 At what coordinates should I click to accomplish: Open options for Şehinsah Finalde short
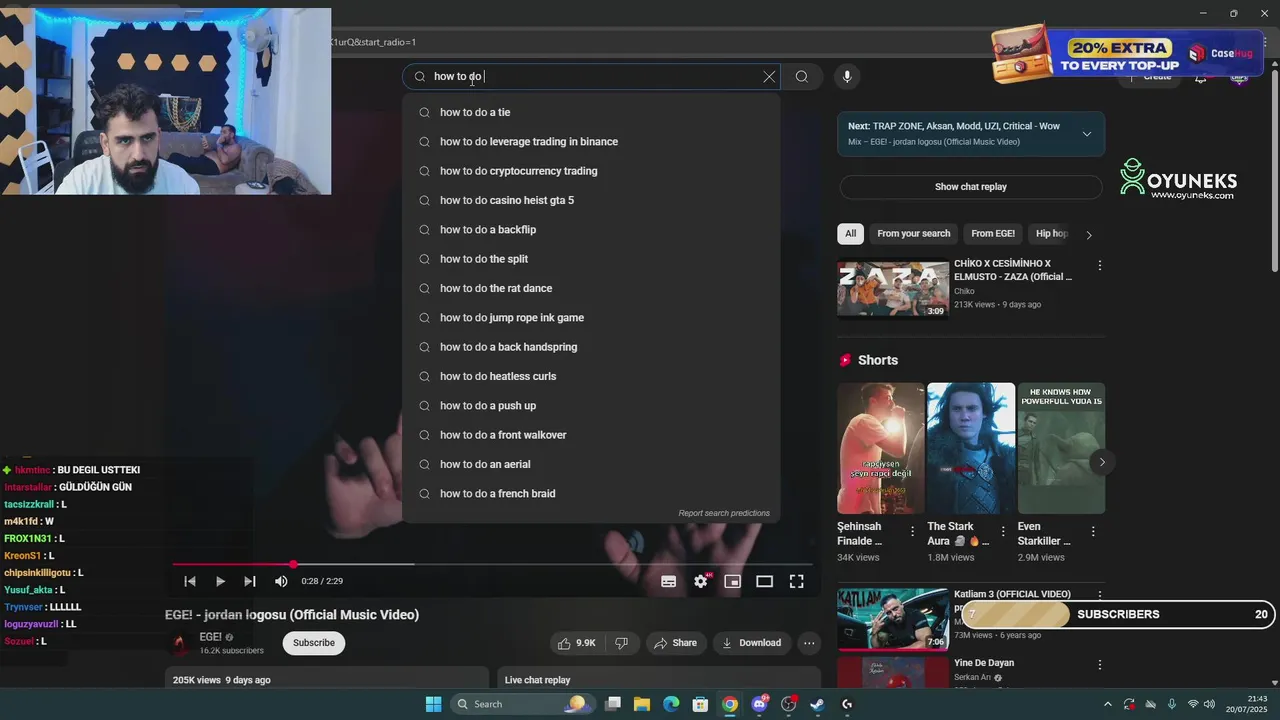pos(912,532)
